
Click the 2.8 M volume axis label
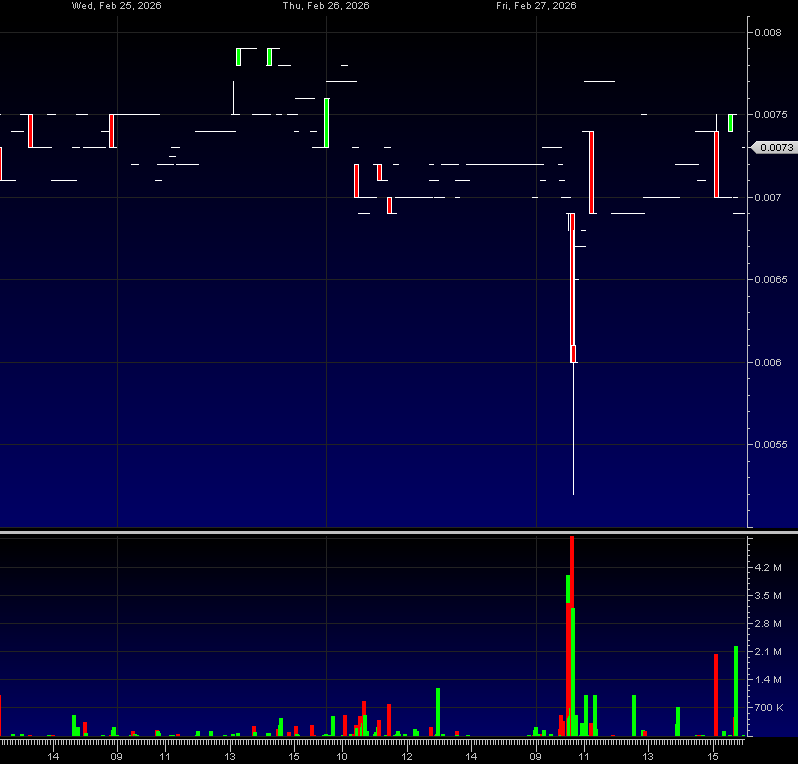(x=768, y=624)
